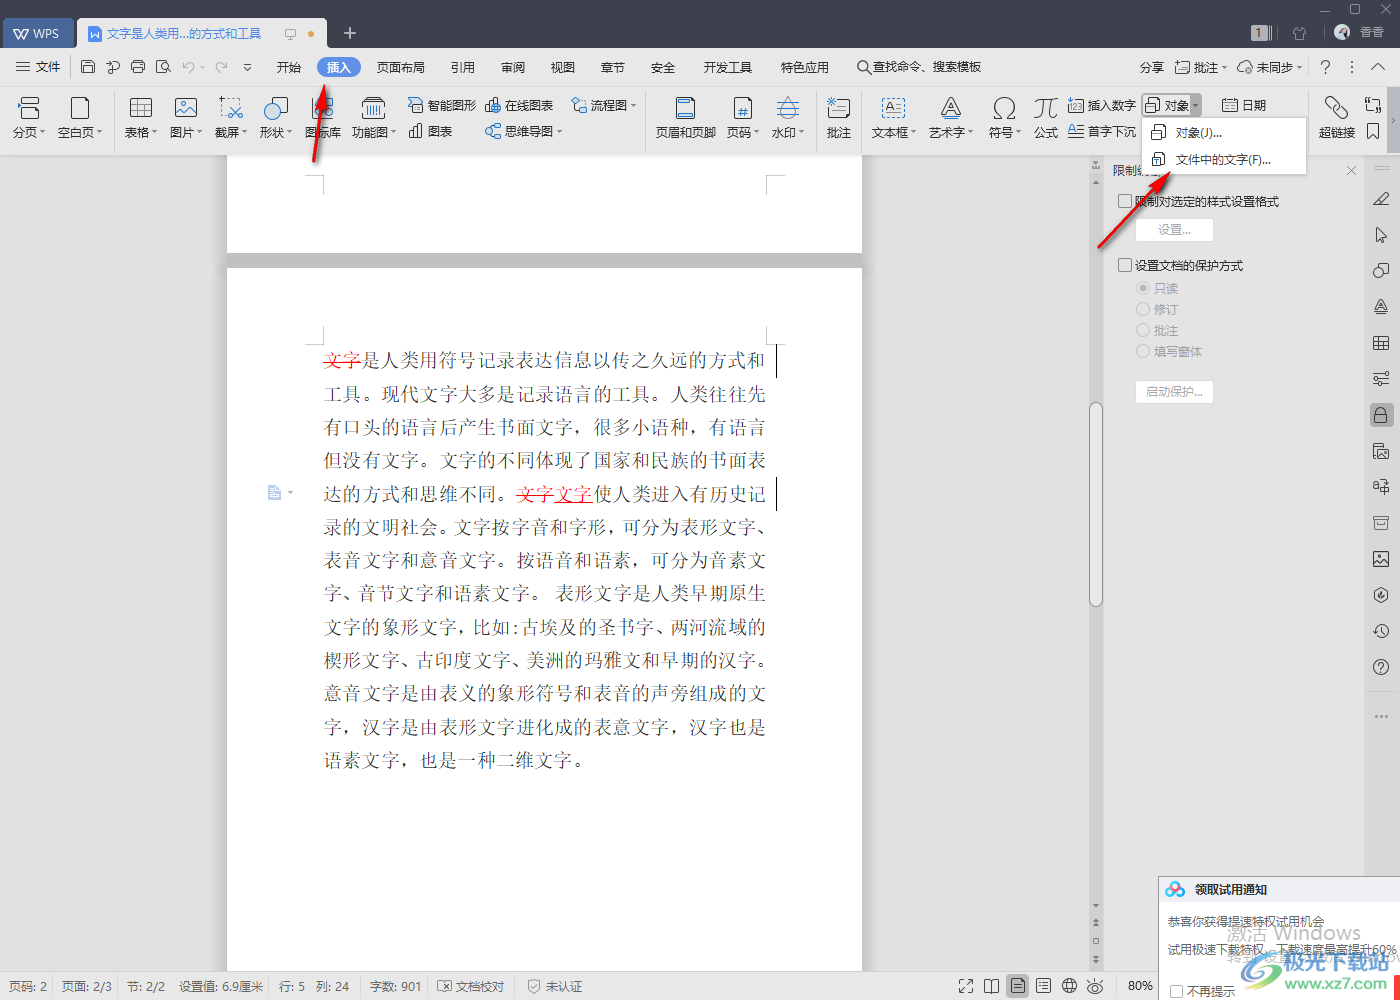
Task: Click 插入数字 insert number button
Action: 1102,105
